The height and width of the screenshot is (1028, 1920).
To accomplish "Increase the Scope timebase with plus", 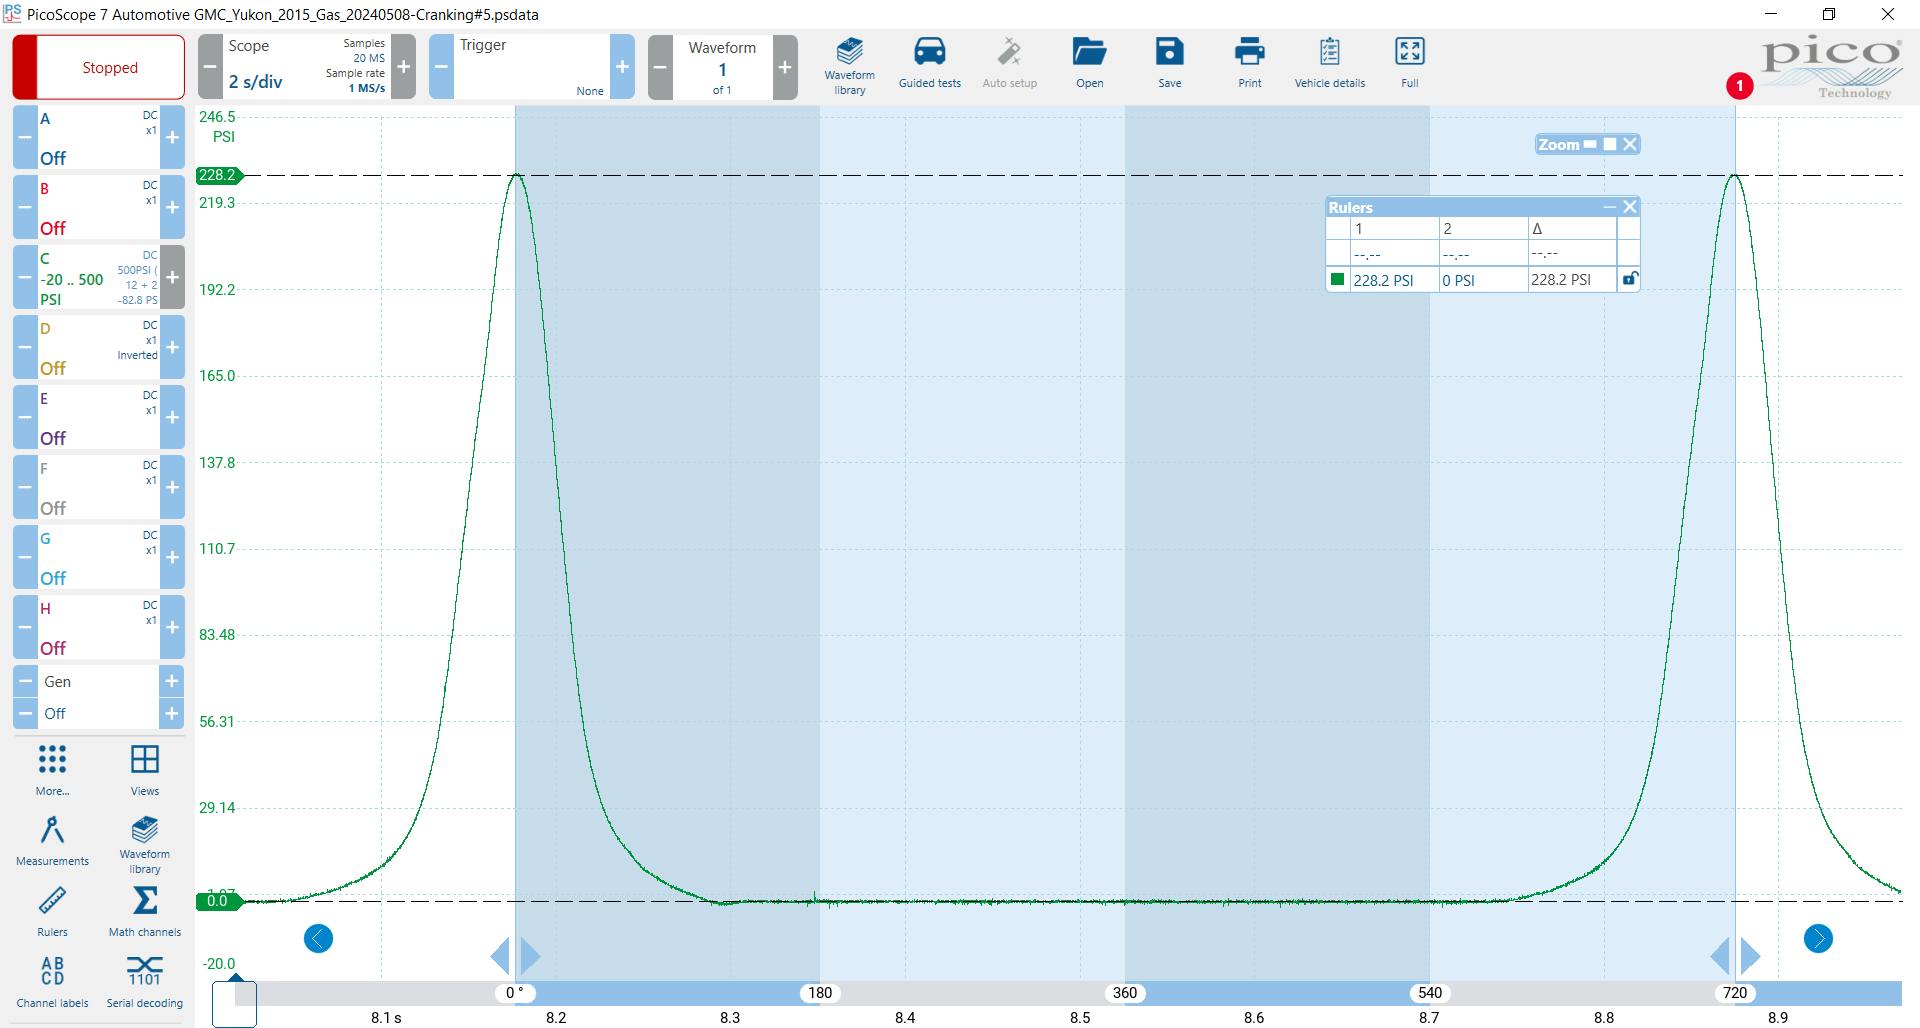I will (403, 67).
